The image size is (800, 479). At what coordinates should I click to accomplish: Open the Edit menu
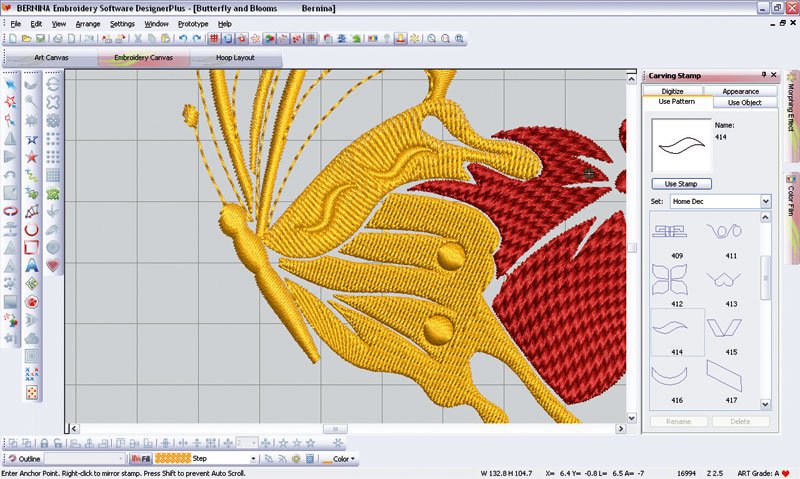pyautogui.click(x=36, y=24)
